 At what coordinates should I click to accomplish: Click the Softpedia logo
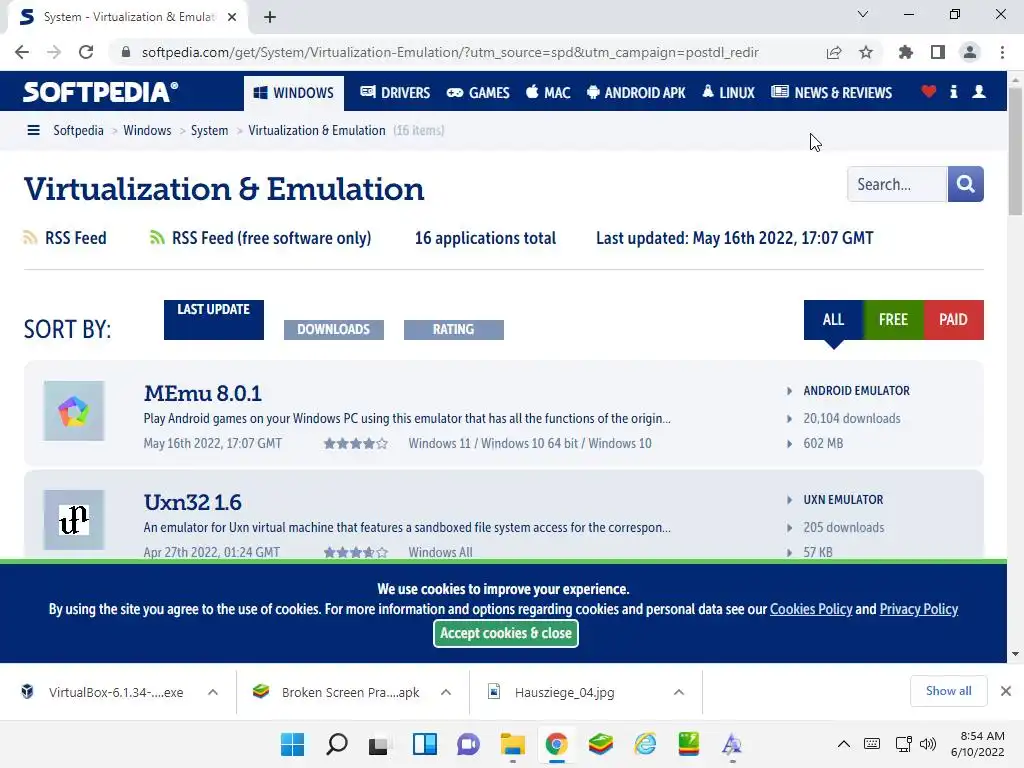pos(100,92)
